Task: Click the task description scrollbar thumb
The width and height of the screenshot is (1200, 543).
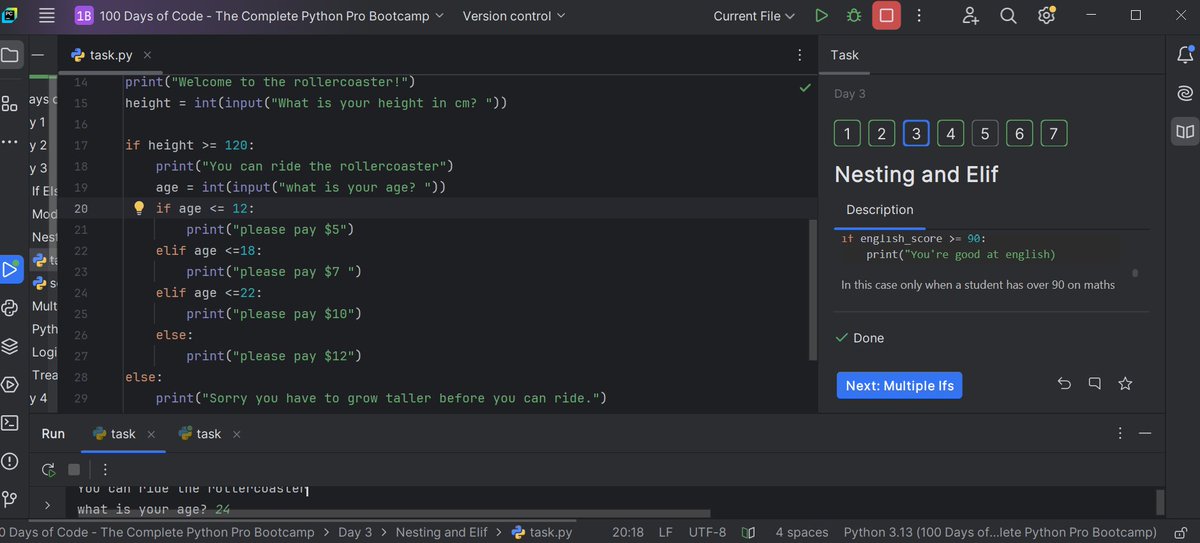Action: tap(1135, 272)
